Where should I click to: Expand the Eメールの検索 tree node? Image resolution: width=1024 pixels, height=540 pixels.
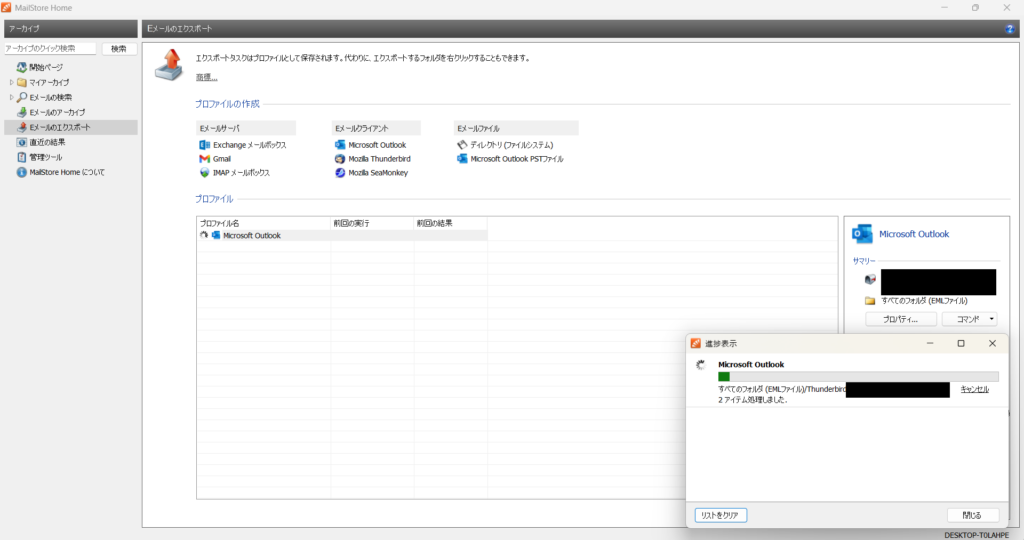pos(11,97)
